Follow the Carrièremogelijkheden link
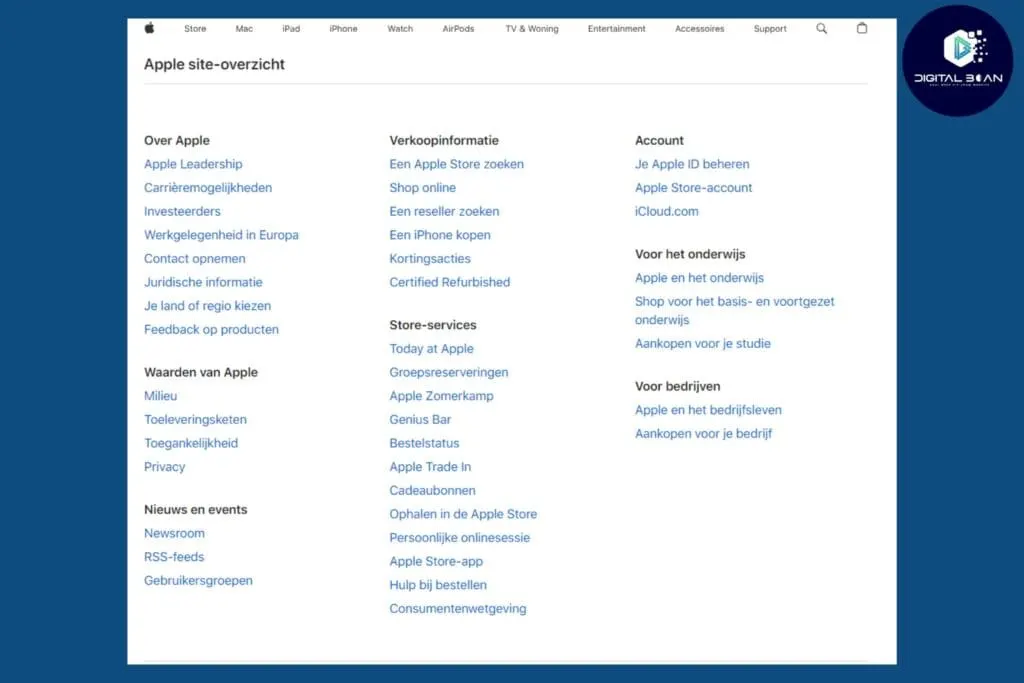 click(208, 187)
